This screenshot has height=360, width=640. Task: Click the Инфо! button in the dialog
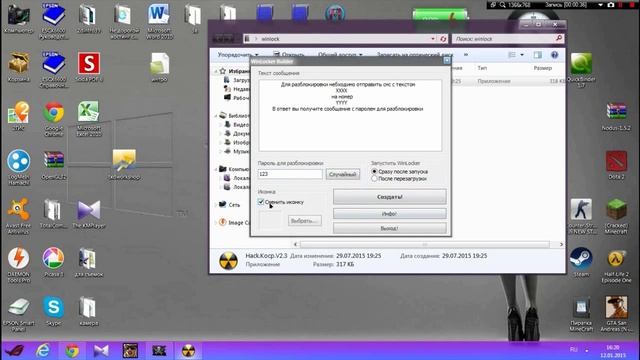coord(389,213)
